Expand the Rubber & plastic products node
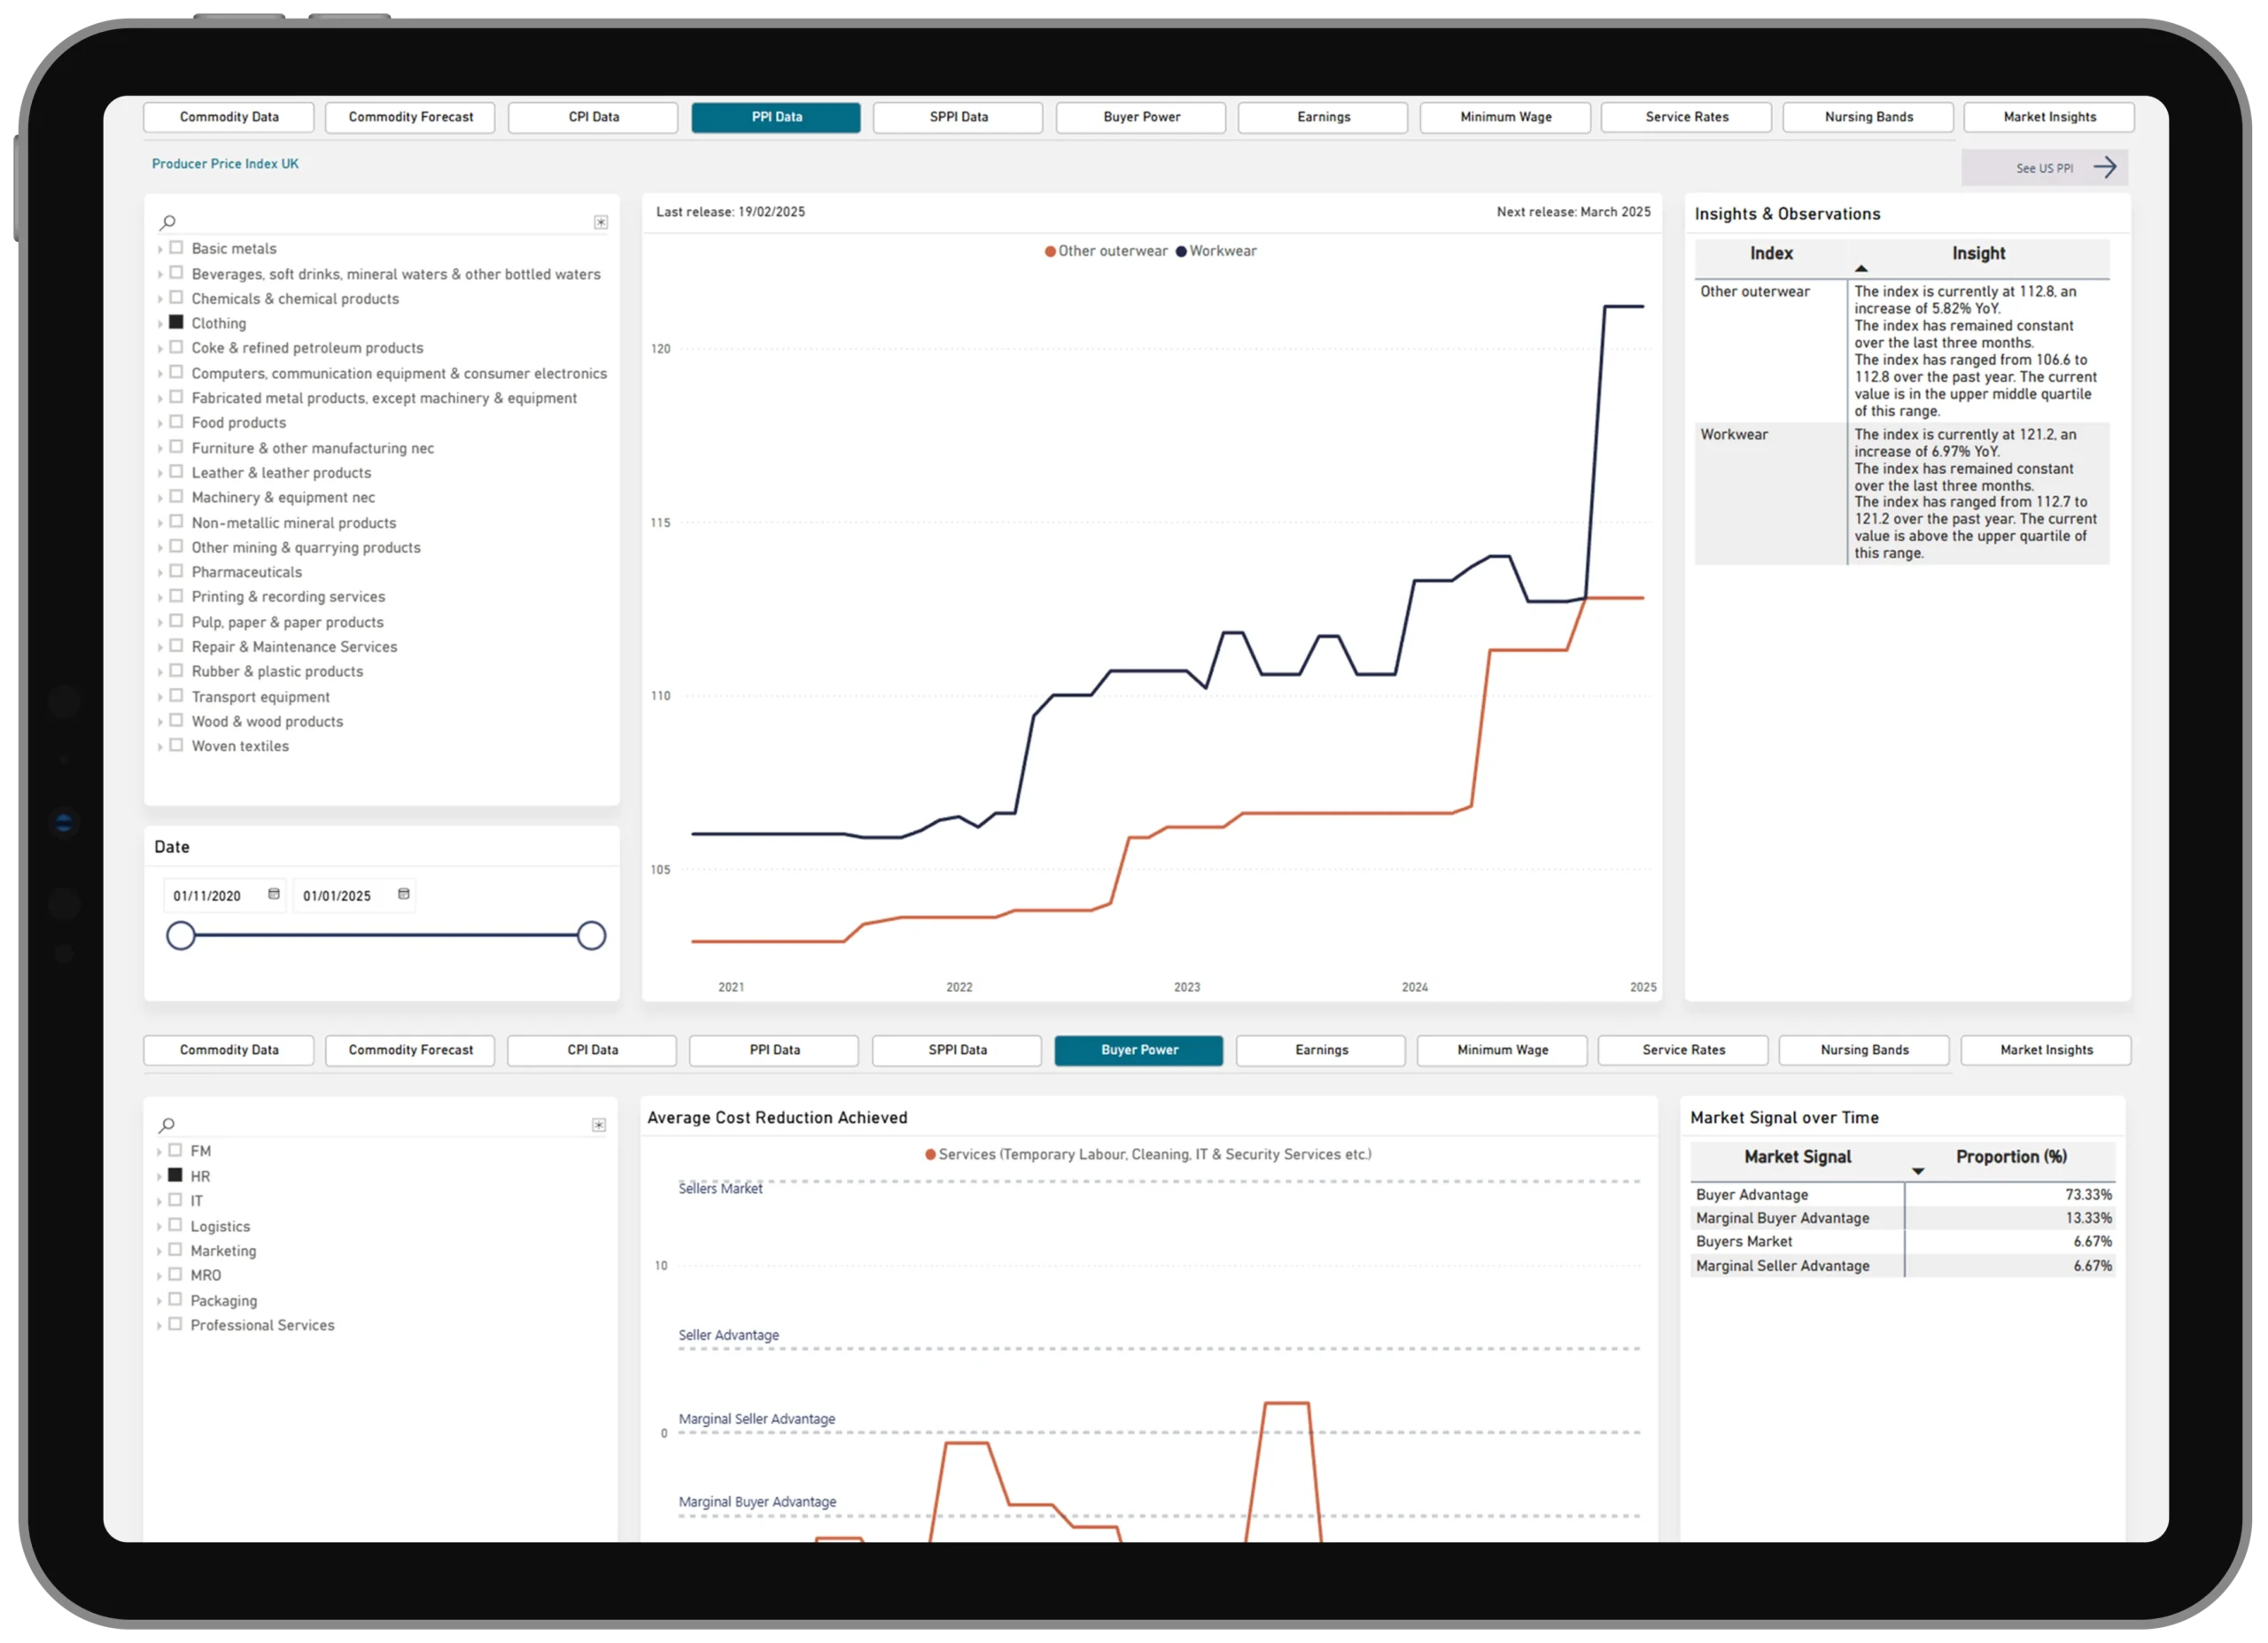 tap(160, 672)
